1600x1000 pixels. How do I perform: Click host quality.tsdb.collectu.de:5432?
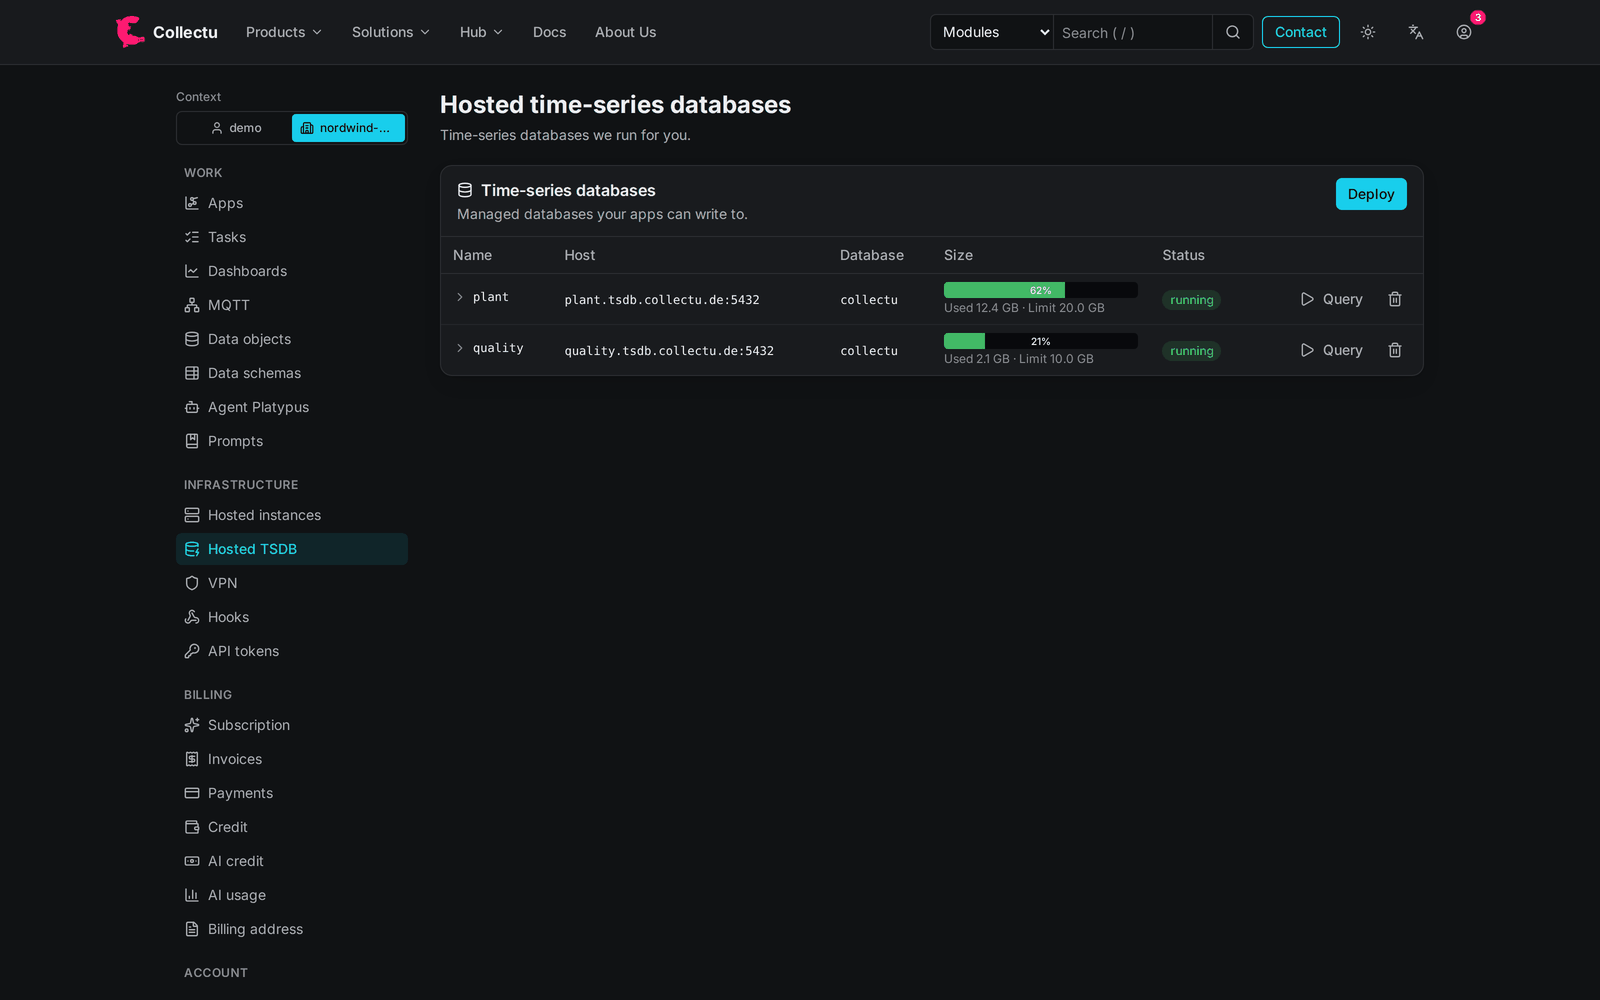click(669, 351)
